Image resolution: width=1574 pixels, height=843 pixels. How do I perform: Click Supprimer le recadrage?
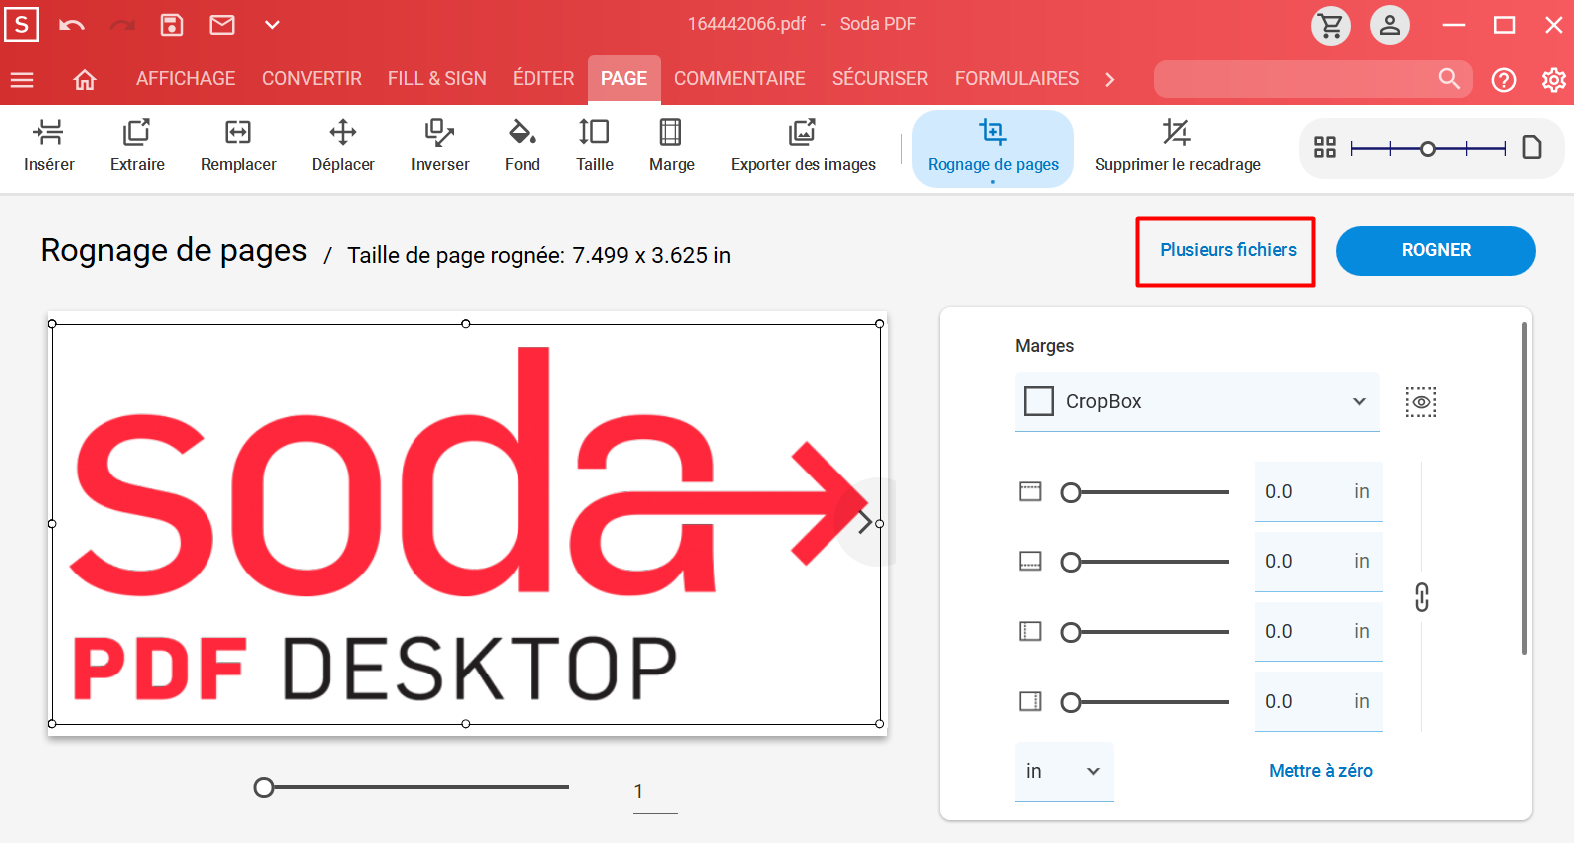point(1177,146)
